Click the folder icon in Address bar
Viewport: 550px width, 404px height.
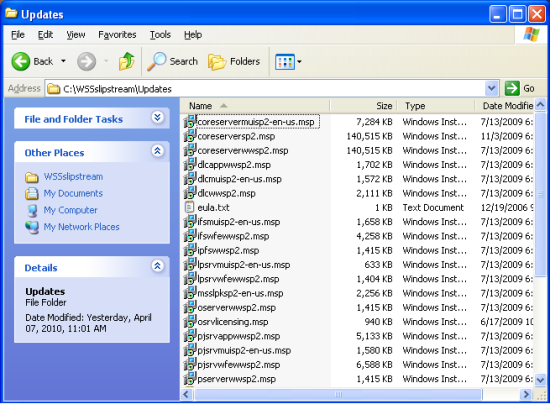pyautogui.click(x=53, y=89)
